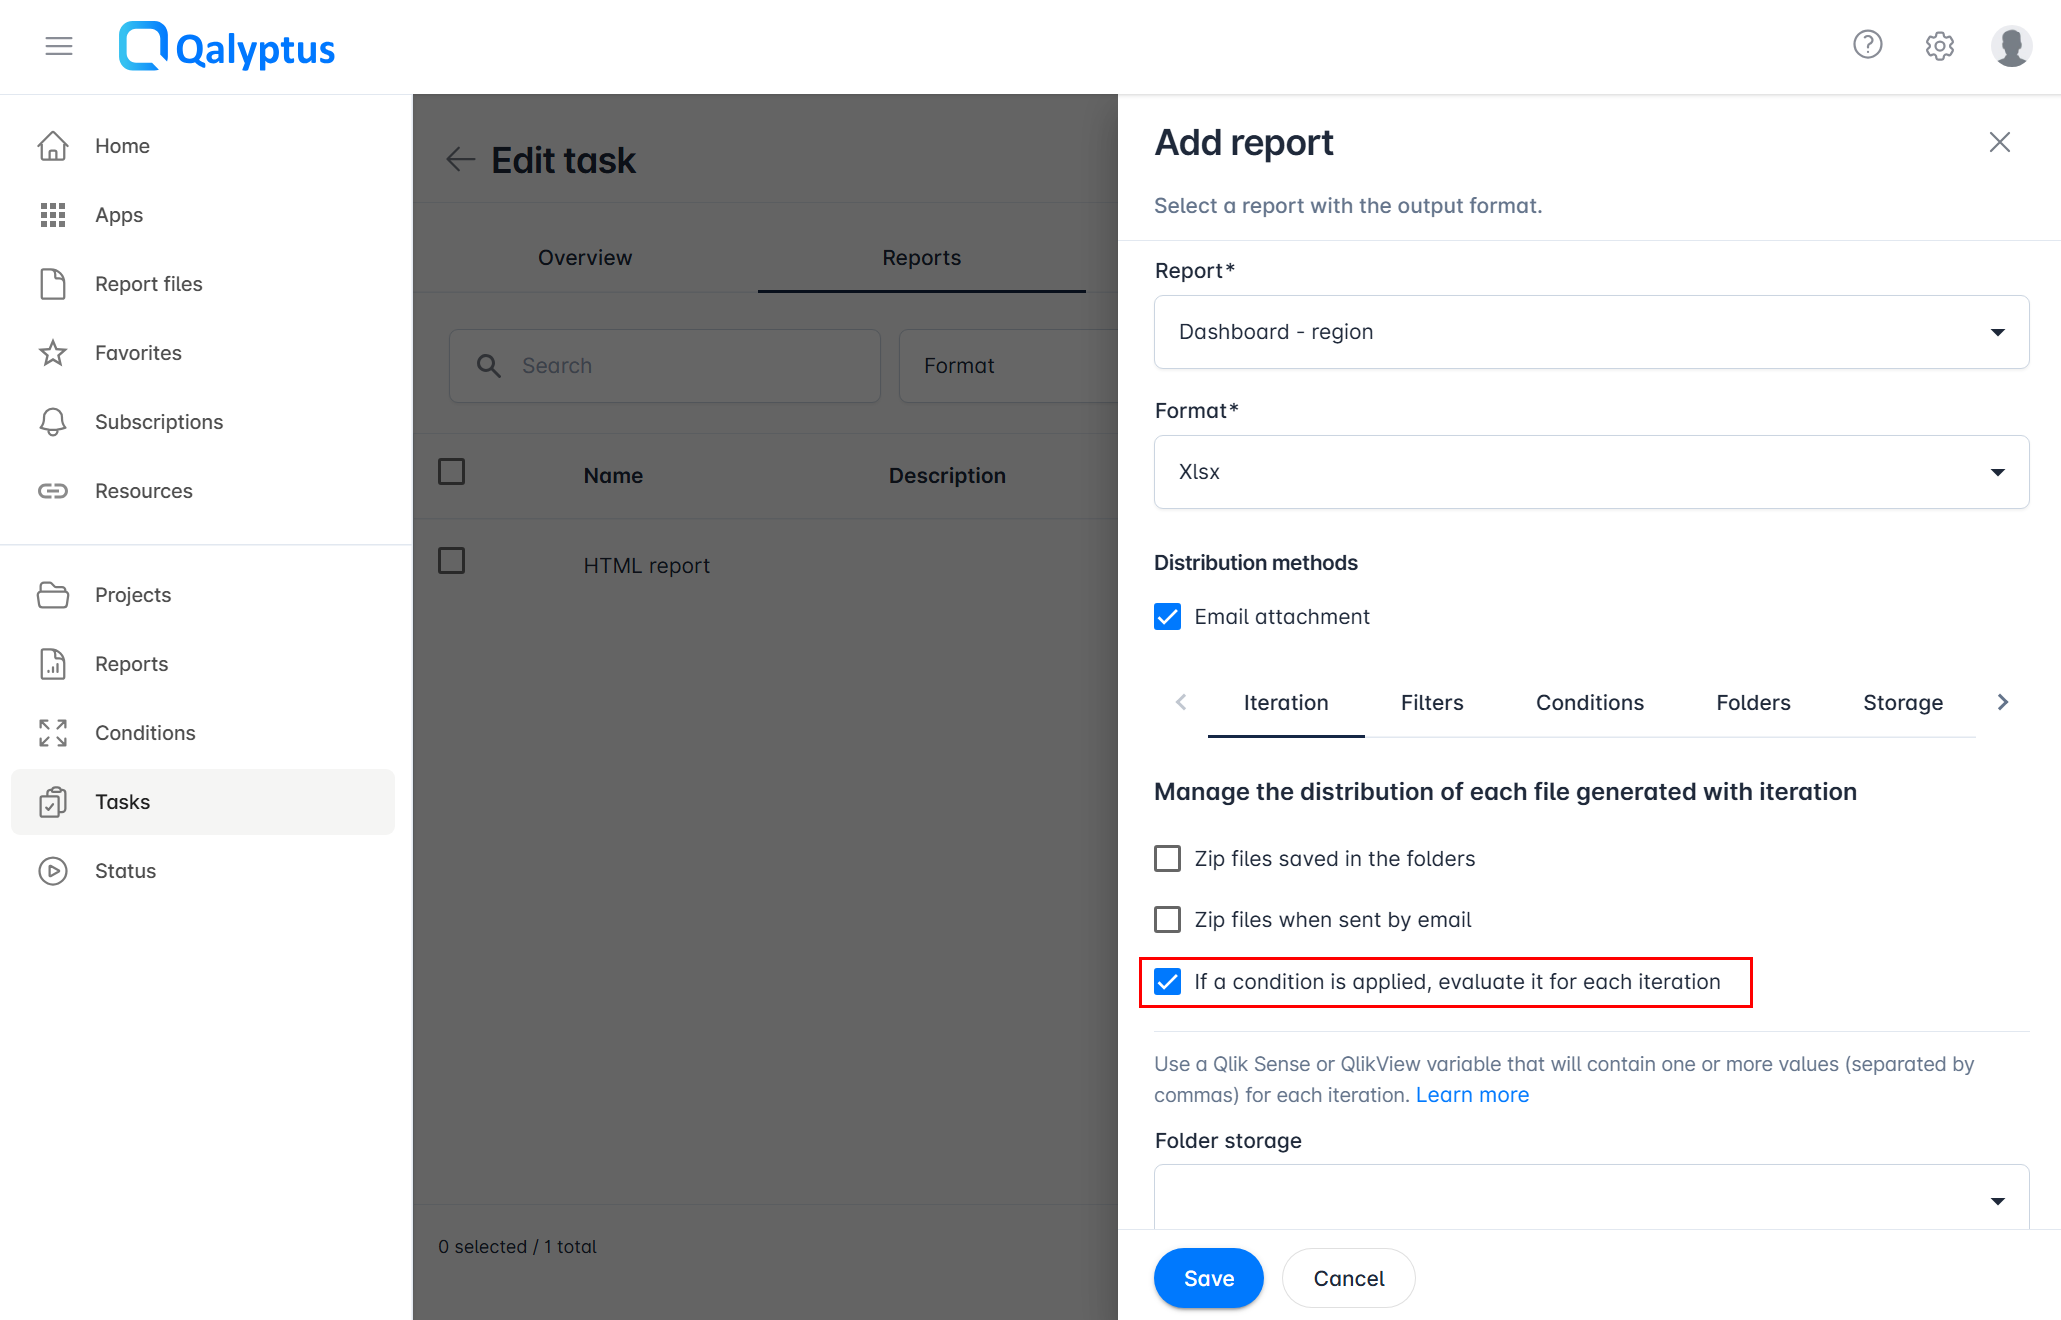Screen dimensions: 2061x1320
Task: Switch to the Storage tab
Action: tap(1902, 703)
